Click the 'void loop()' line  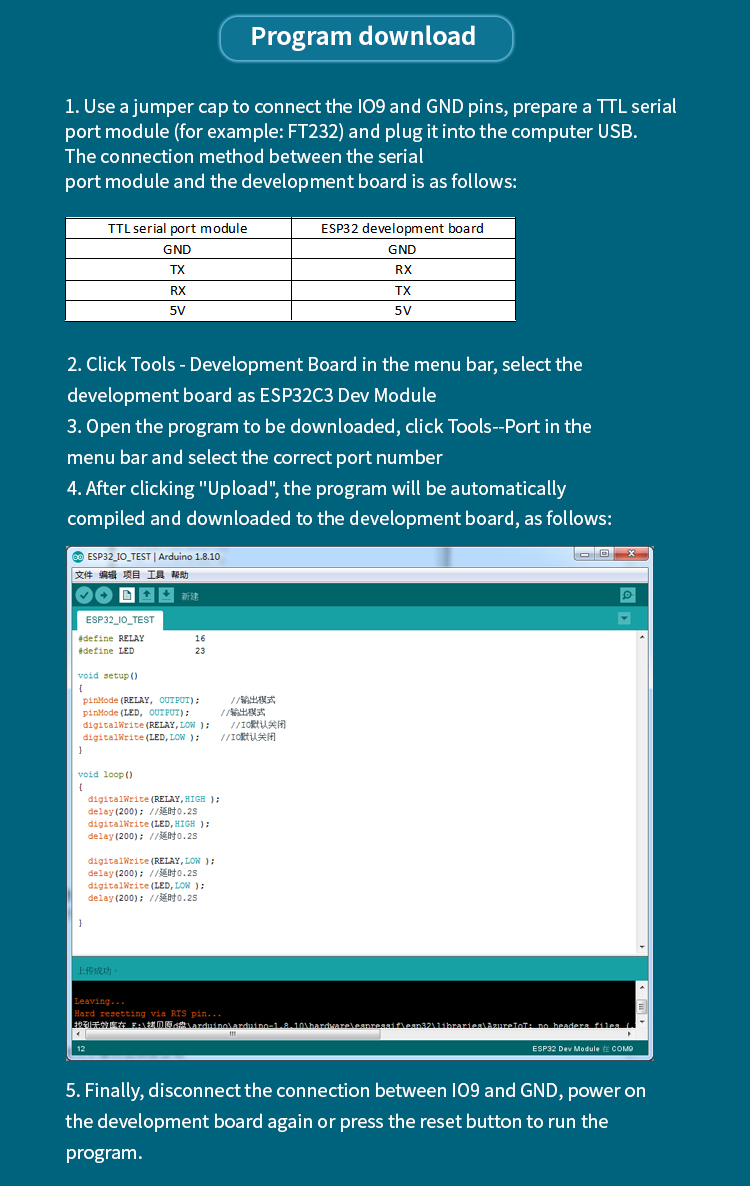[105, 775]
